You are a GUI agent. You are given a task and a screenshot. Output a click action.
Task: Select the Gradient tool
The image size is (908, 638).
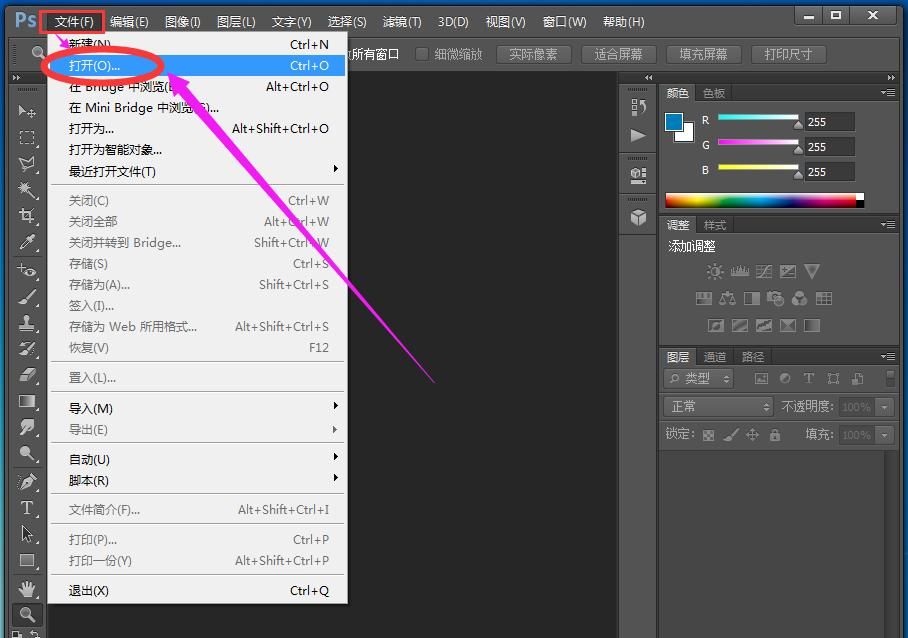click(27, 401)
